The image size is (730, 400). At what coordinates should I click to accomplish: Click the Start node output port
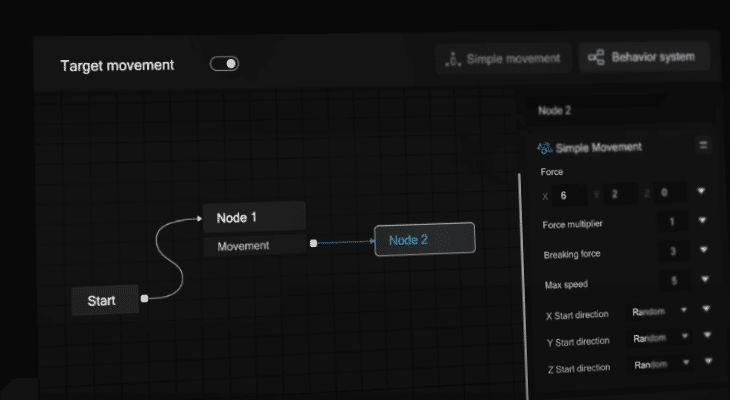(x=144, y=298)
